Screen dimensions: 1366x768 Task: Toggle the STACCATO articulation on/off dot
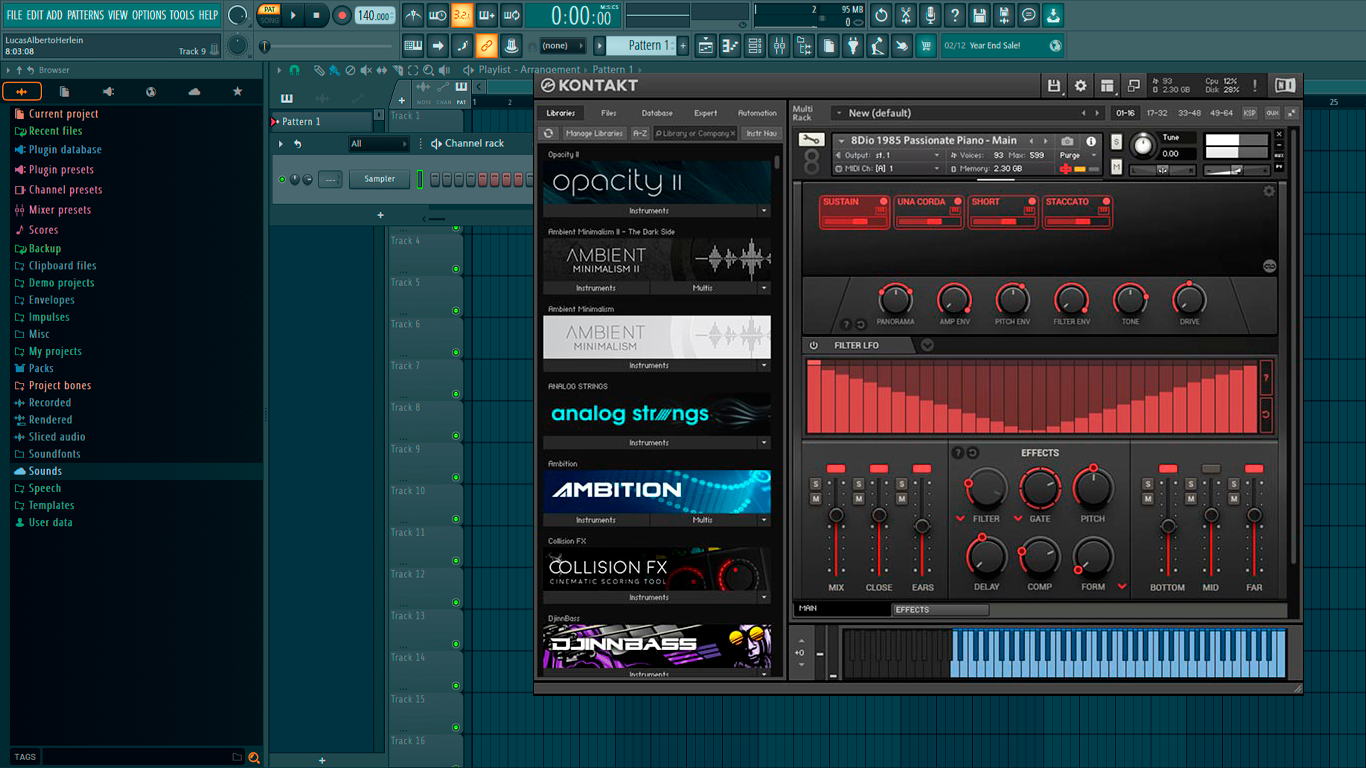tap(1104, 202)
